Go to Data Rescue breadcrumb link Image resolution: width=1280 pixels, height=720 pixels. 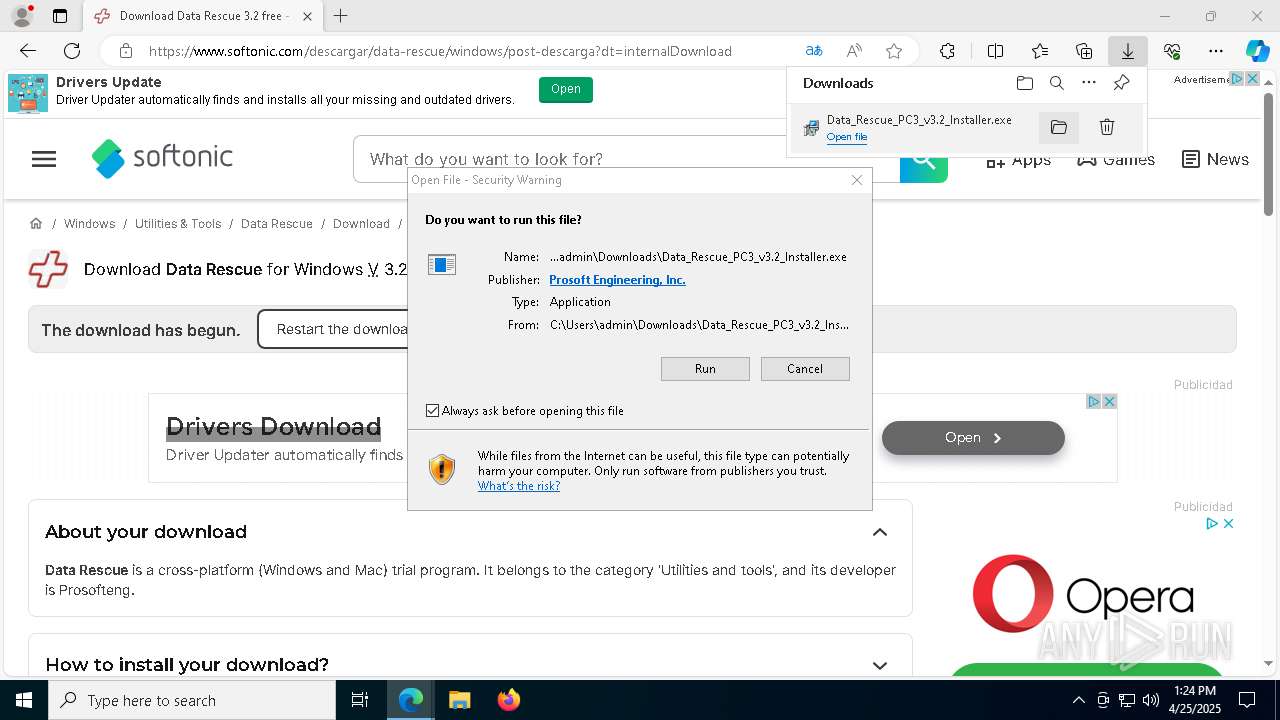(277, 223)
